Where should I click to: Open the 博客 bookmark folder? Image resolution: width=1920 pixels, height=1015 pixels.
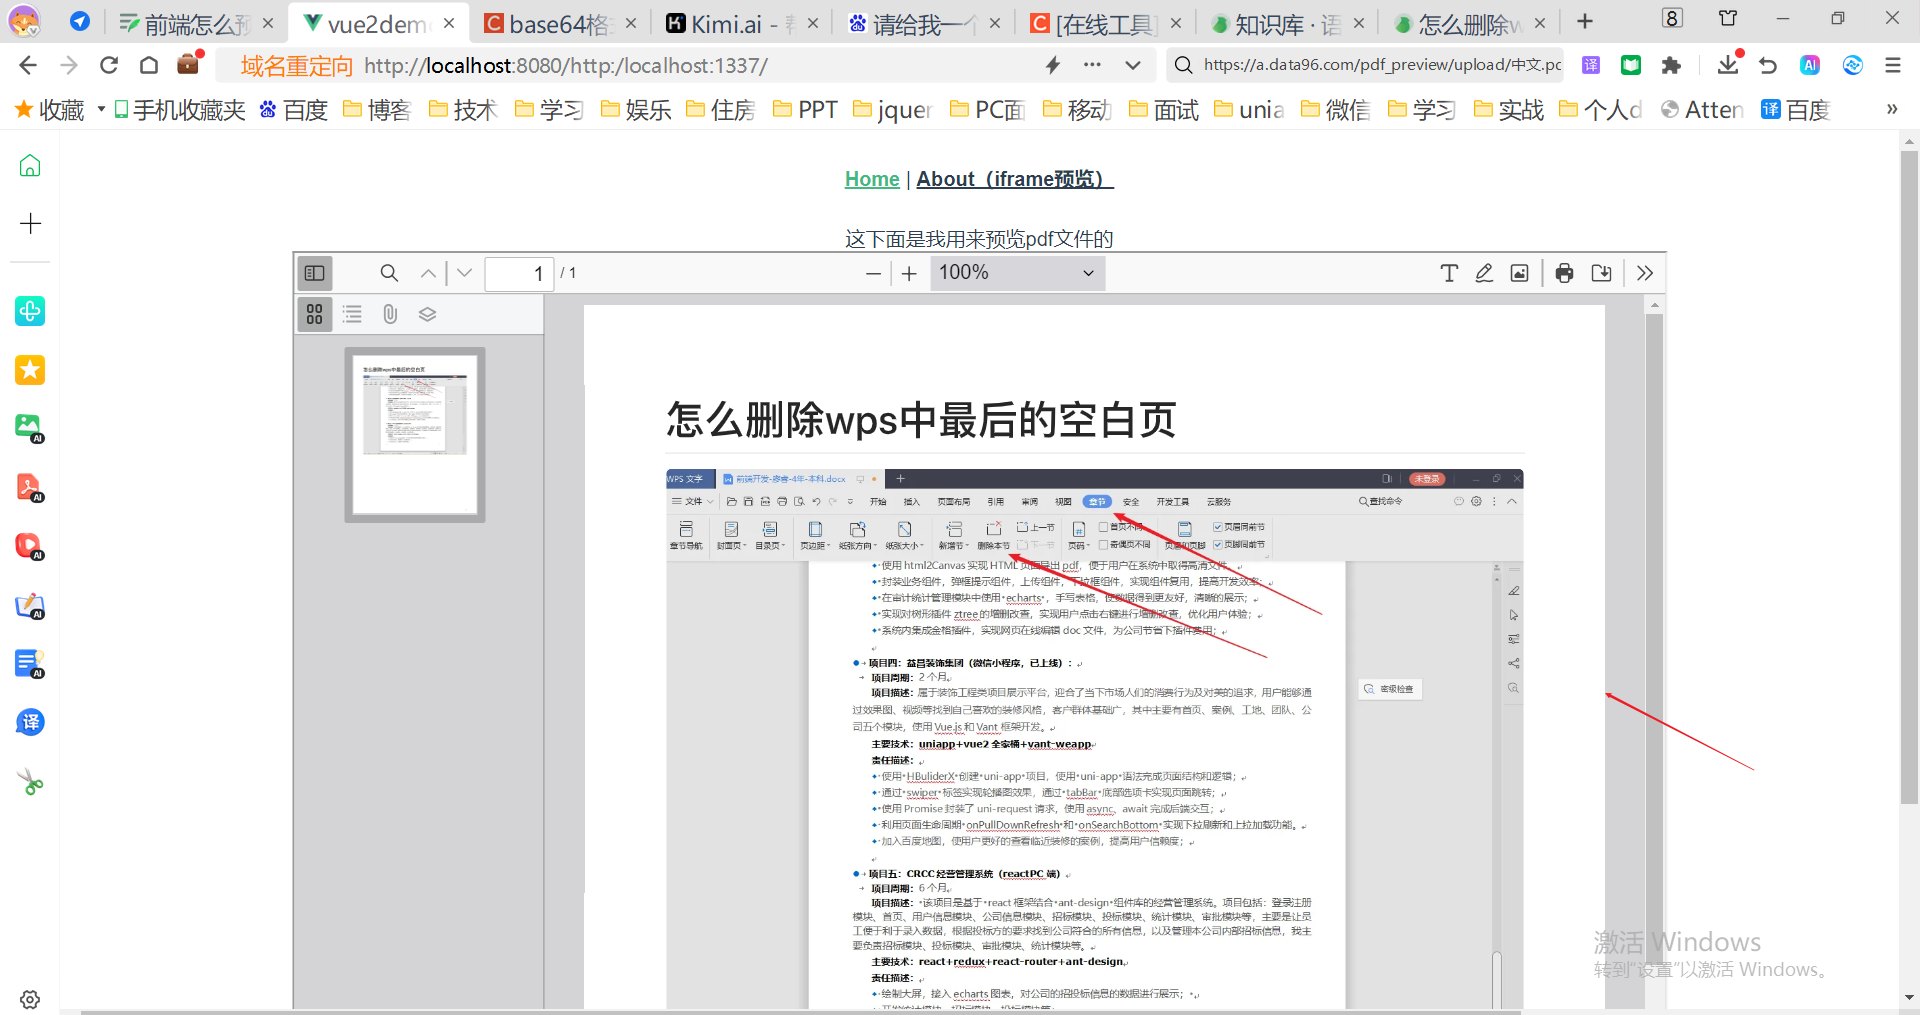point(377,110)
